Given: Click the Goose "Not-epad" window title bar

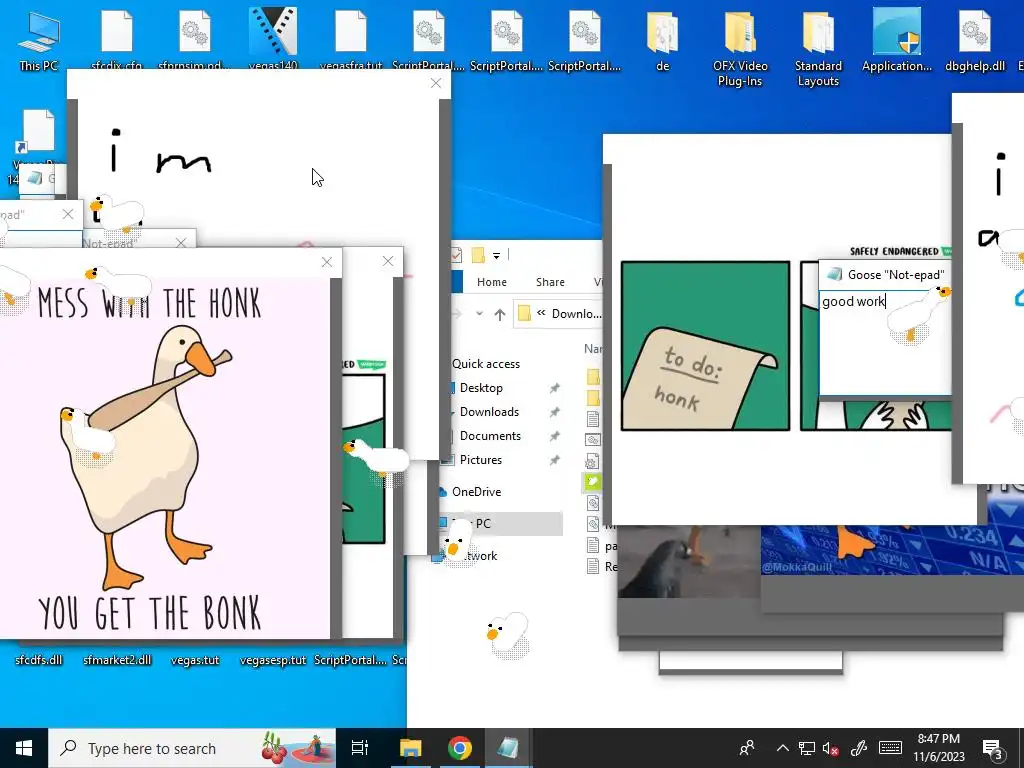Looking at the screenshot, I should 885,275.
